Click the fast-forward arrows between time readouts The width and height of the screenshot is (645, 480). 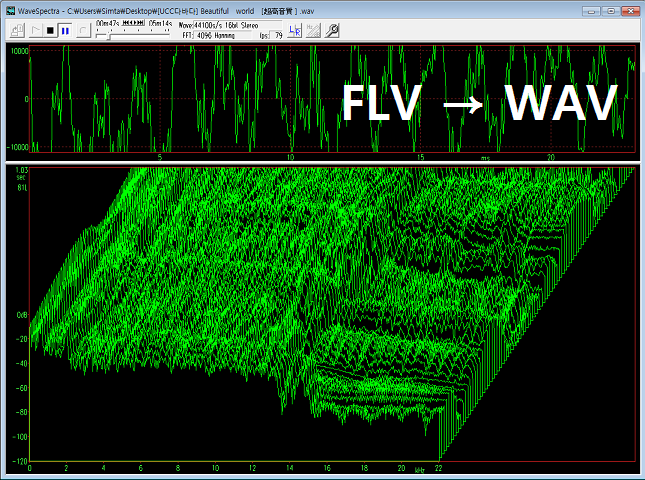pyautogui.click(x=139, y=24)
